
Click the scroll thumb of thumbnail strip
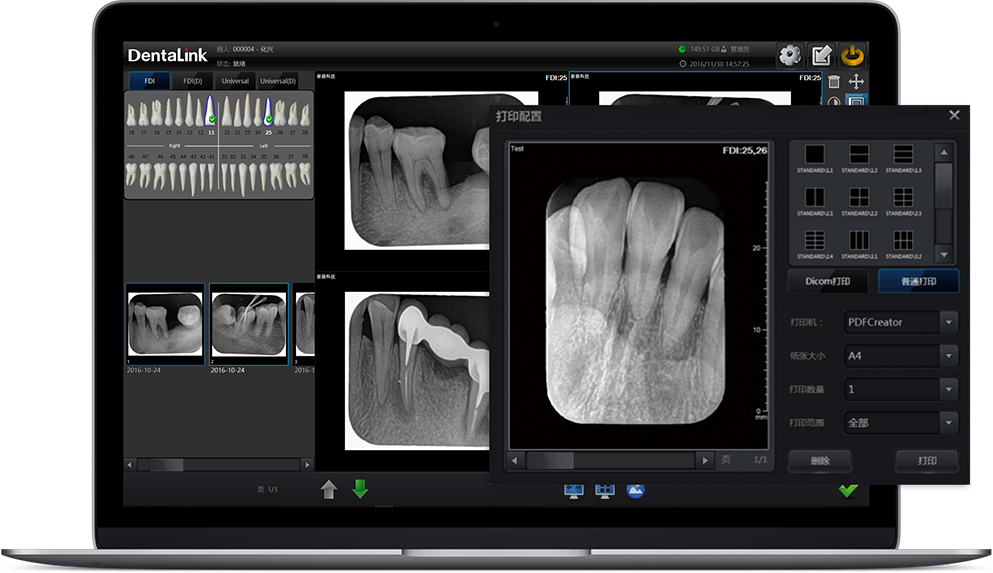click(x=167, y=465)
